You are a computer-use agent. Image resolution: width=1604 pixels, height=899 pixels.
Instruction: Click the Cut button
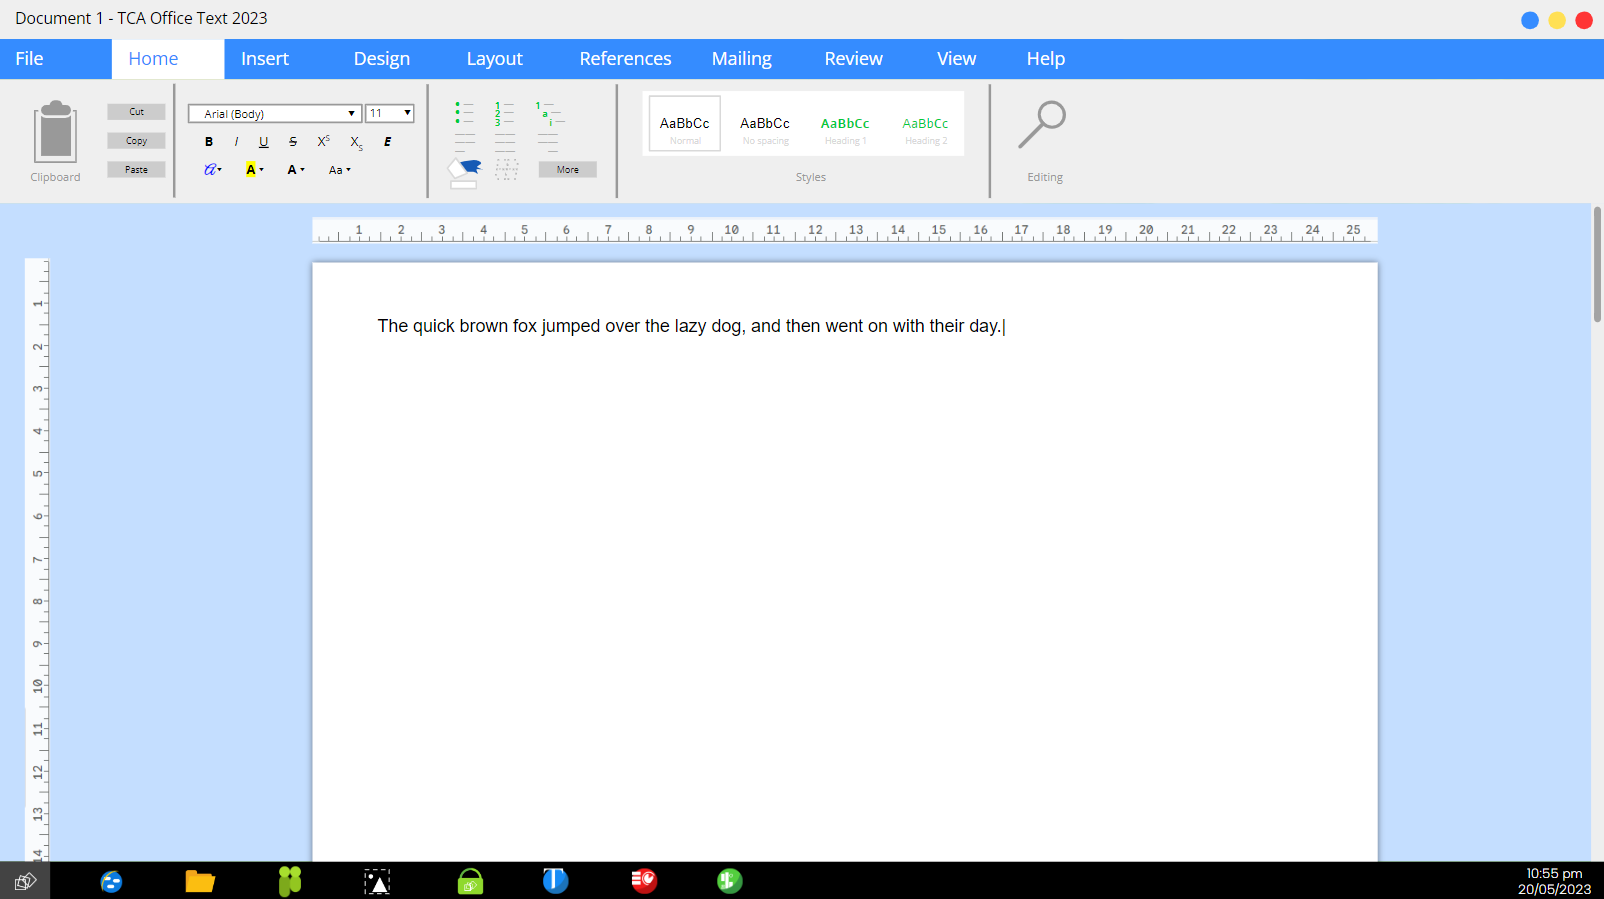click(136, 112)
